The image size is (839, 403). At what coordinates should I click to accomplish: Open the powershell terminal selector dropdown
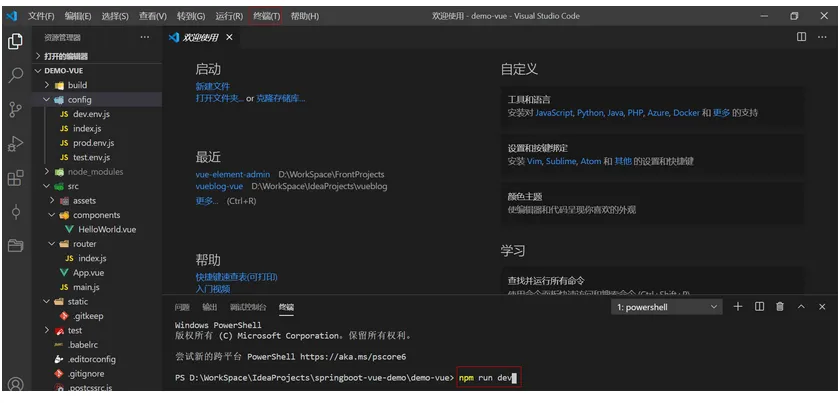(667, 307)
